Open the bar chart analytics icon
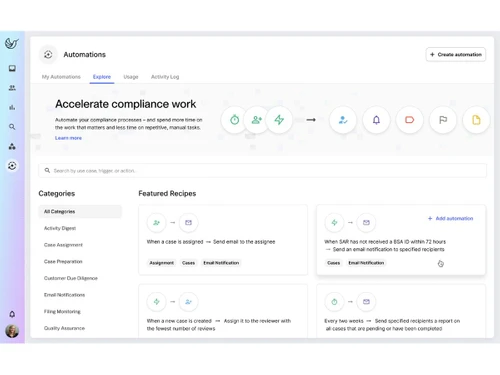The image size is (500, 375). (12, 107)
